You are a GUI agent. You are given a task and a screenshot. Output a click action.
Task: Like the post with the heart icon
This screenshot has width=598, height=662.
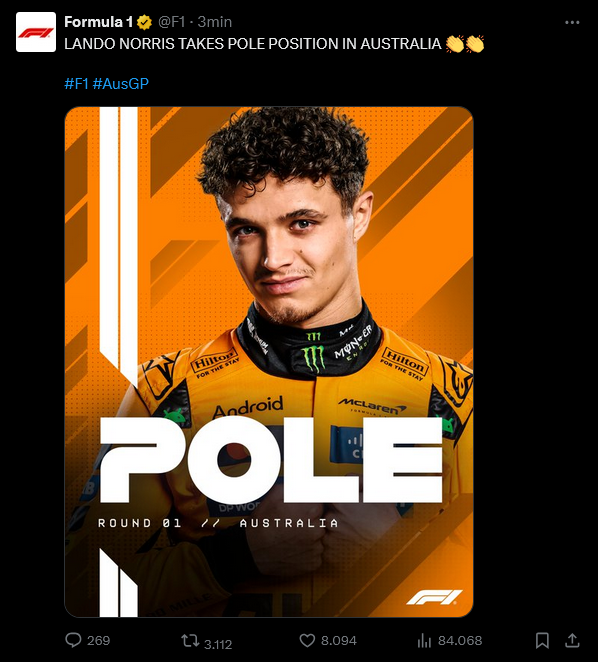(x=307, y=640)
